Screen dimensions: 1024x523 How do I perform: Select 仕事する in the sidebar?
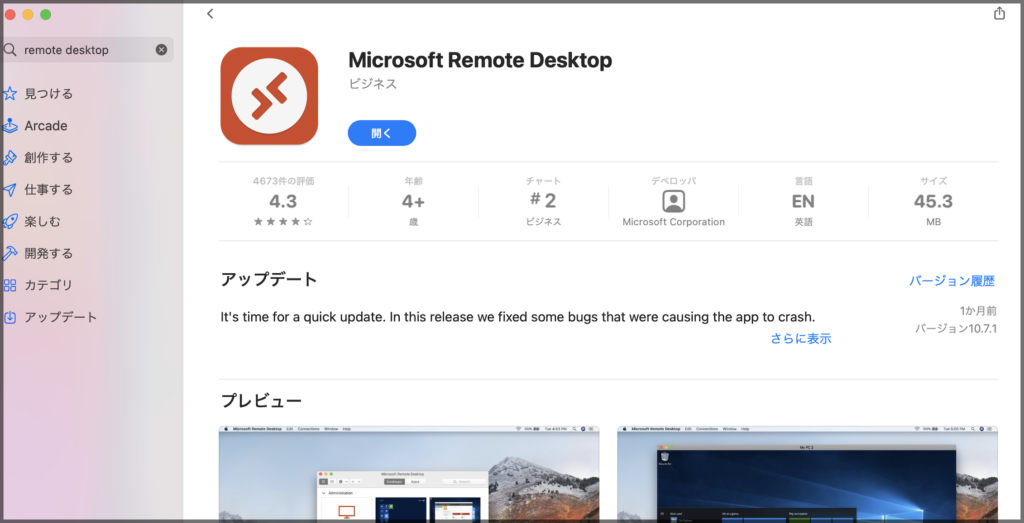tap(48, 189)
